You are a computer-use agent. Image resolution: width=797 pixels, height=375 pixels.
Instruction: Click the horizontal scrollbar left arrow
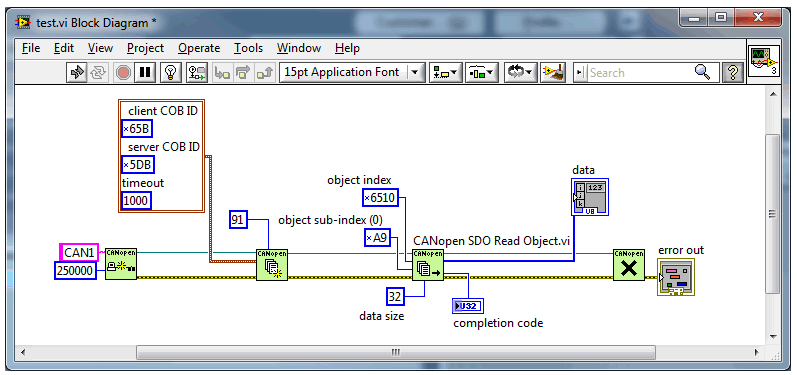pyautogui.click(x=22, y=352)
